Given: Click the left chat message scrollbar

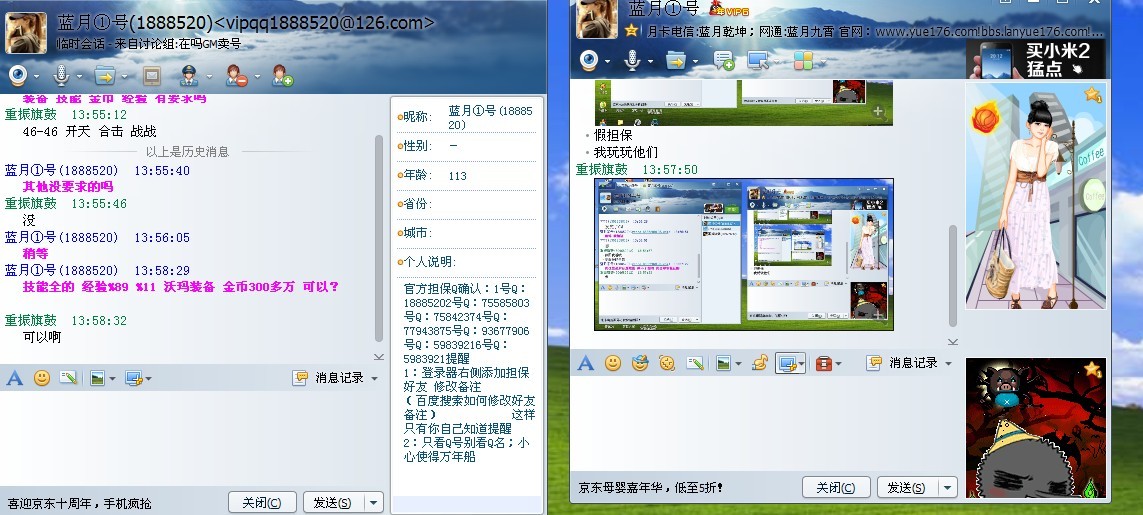Looking at the screenshot, I should tap(378, 238).
